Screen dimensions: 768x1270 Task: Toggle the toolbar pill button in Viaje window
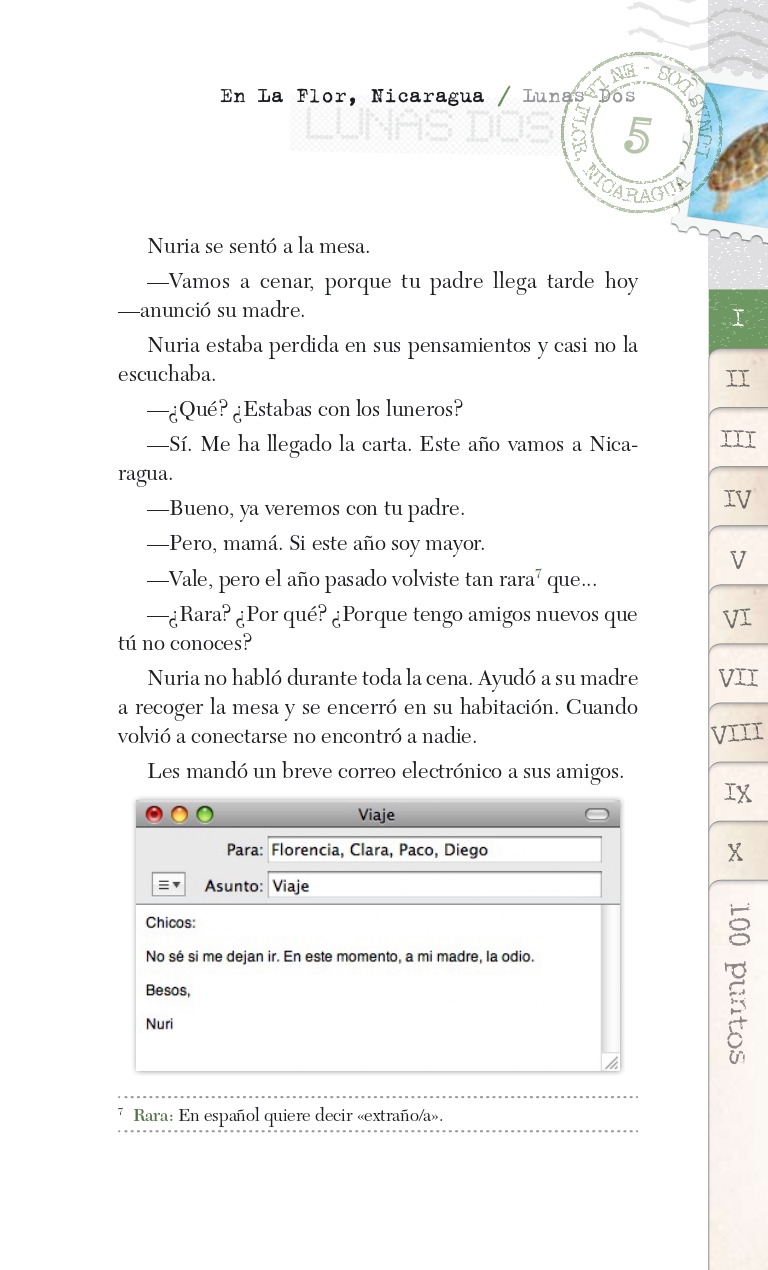tap(597, 815)
